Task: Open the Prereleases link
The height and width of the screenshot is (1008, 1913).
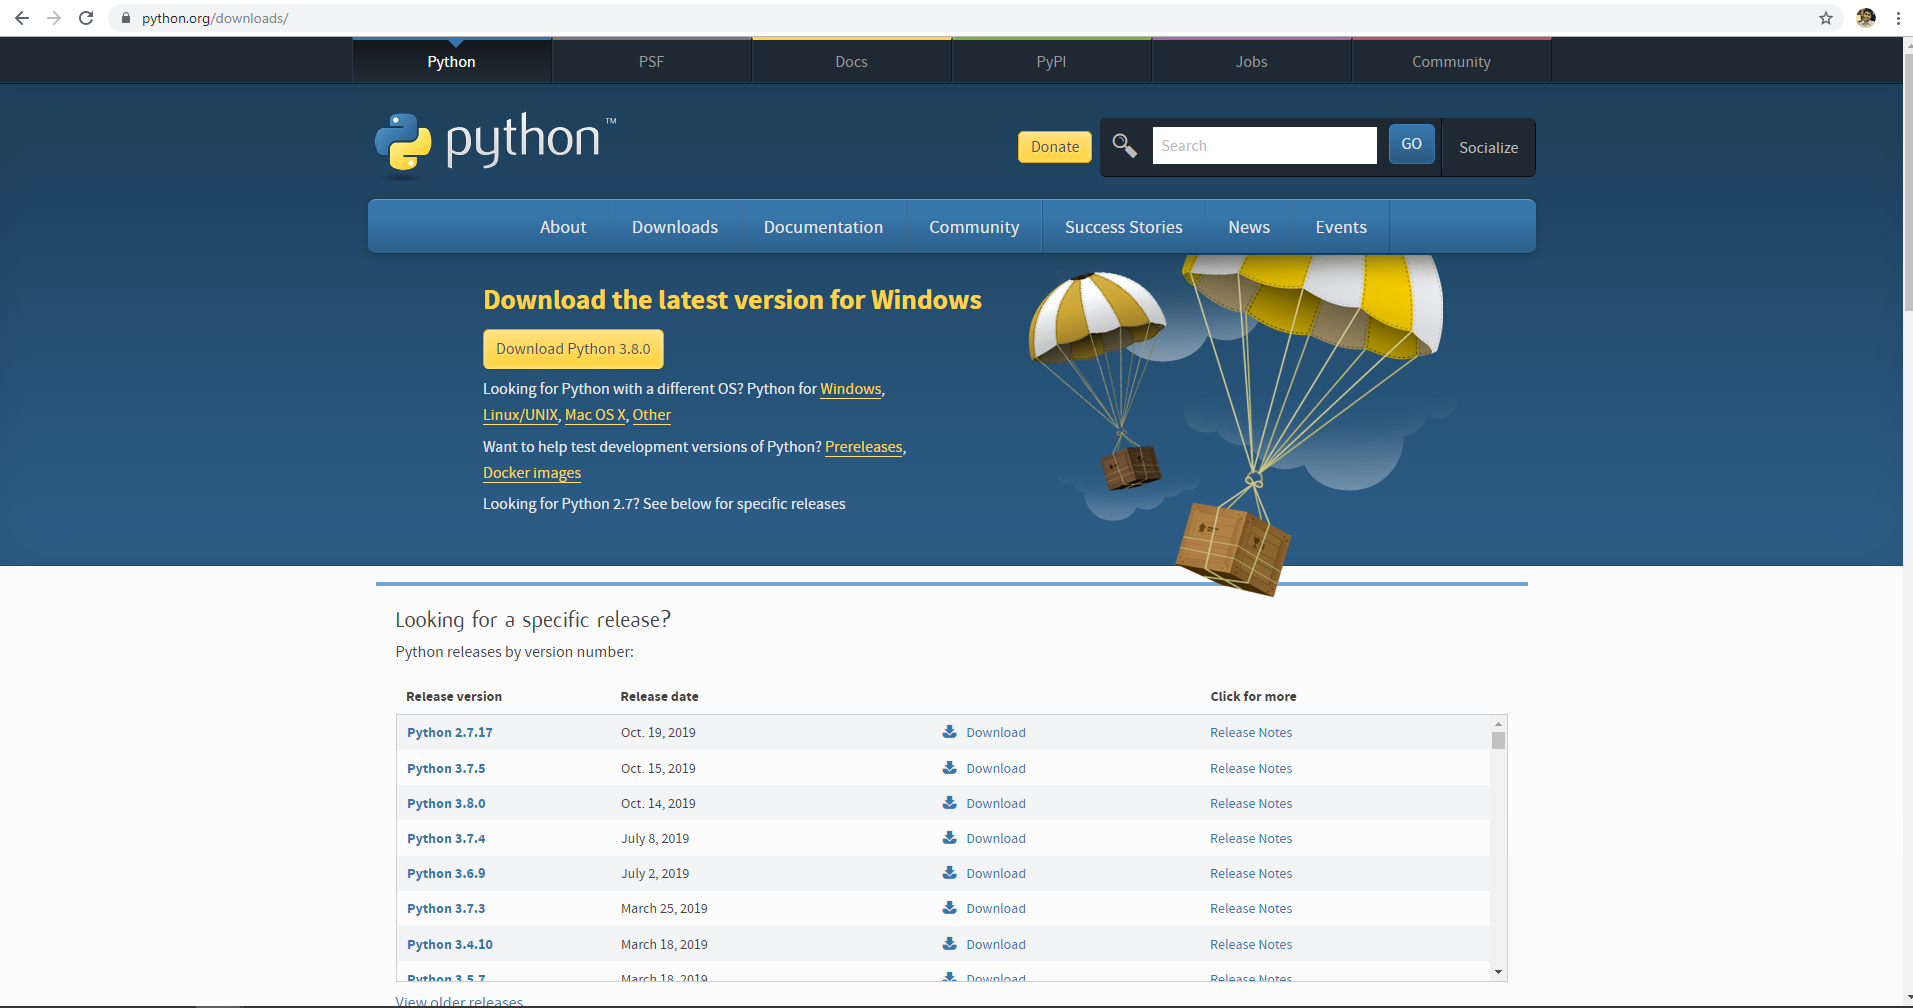Action: pos(864,447)
